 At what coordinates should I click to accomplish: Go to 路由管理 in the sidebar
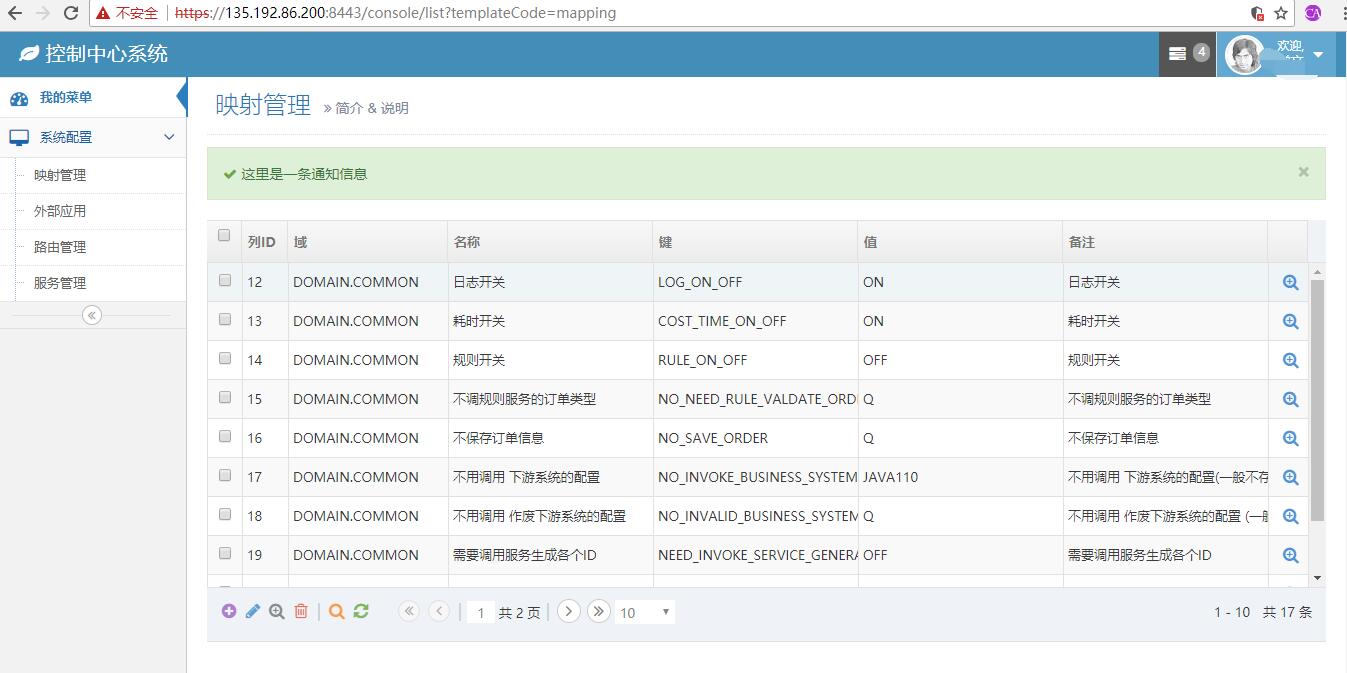click(60, 247)
